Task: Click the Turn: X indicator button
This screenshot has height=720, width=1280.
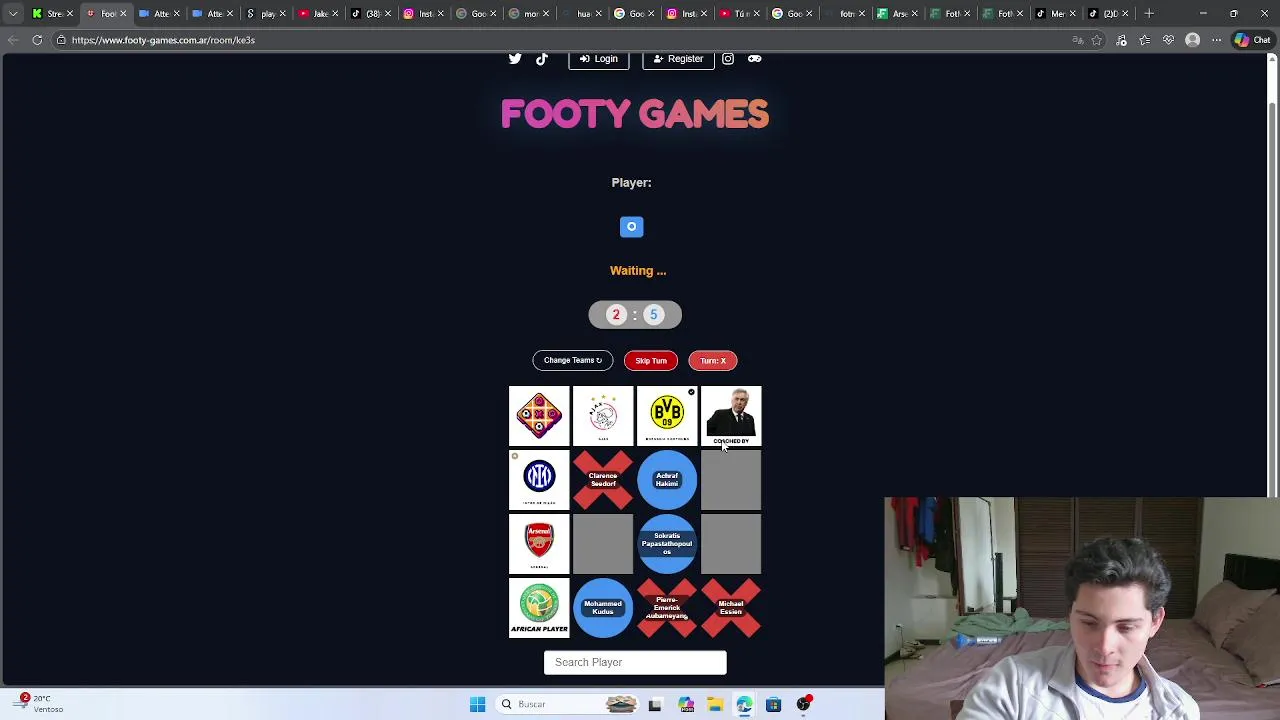Action: pos(713,360)
